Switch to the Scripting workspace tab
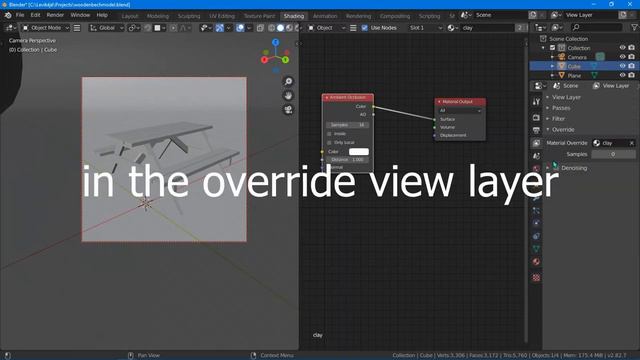Screen dimensions: 640x360 click(429, 16)
